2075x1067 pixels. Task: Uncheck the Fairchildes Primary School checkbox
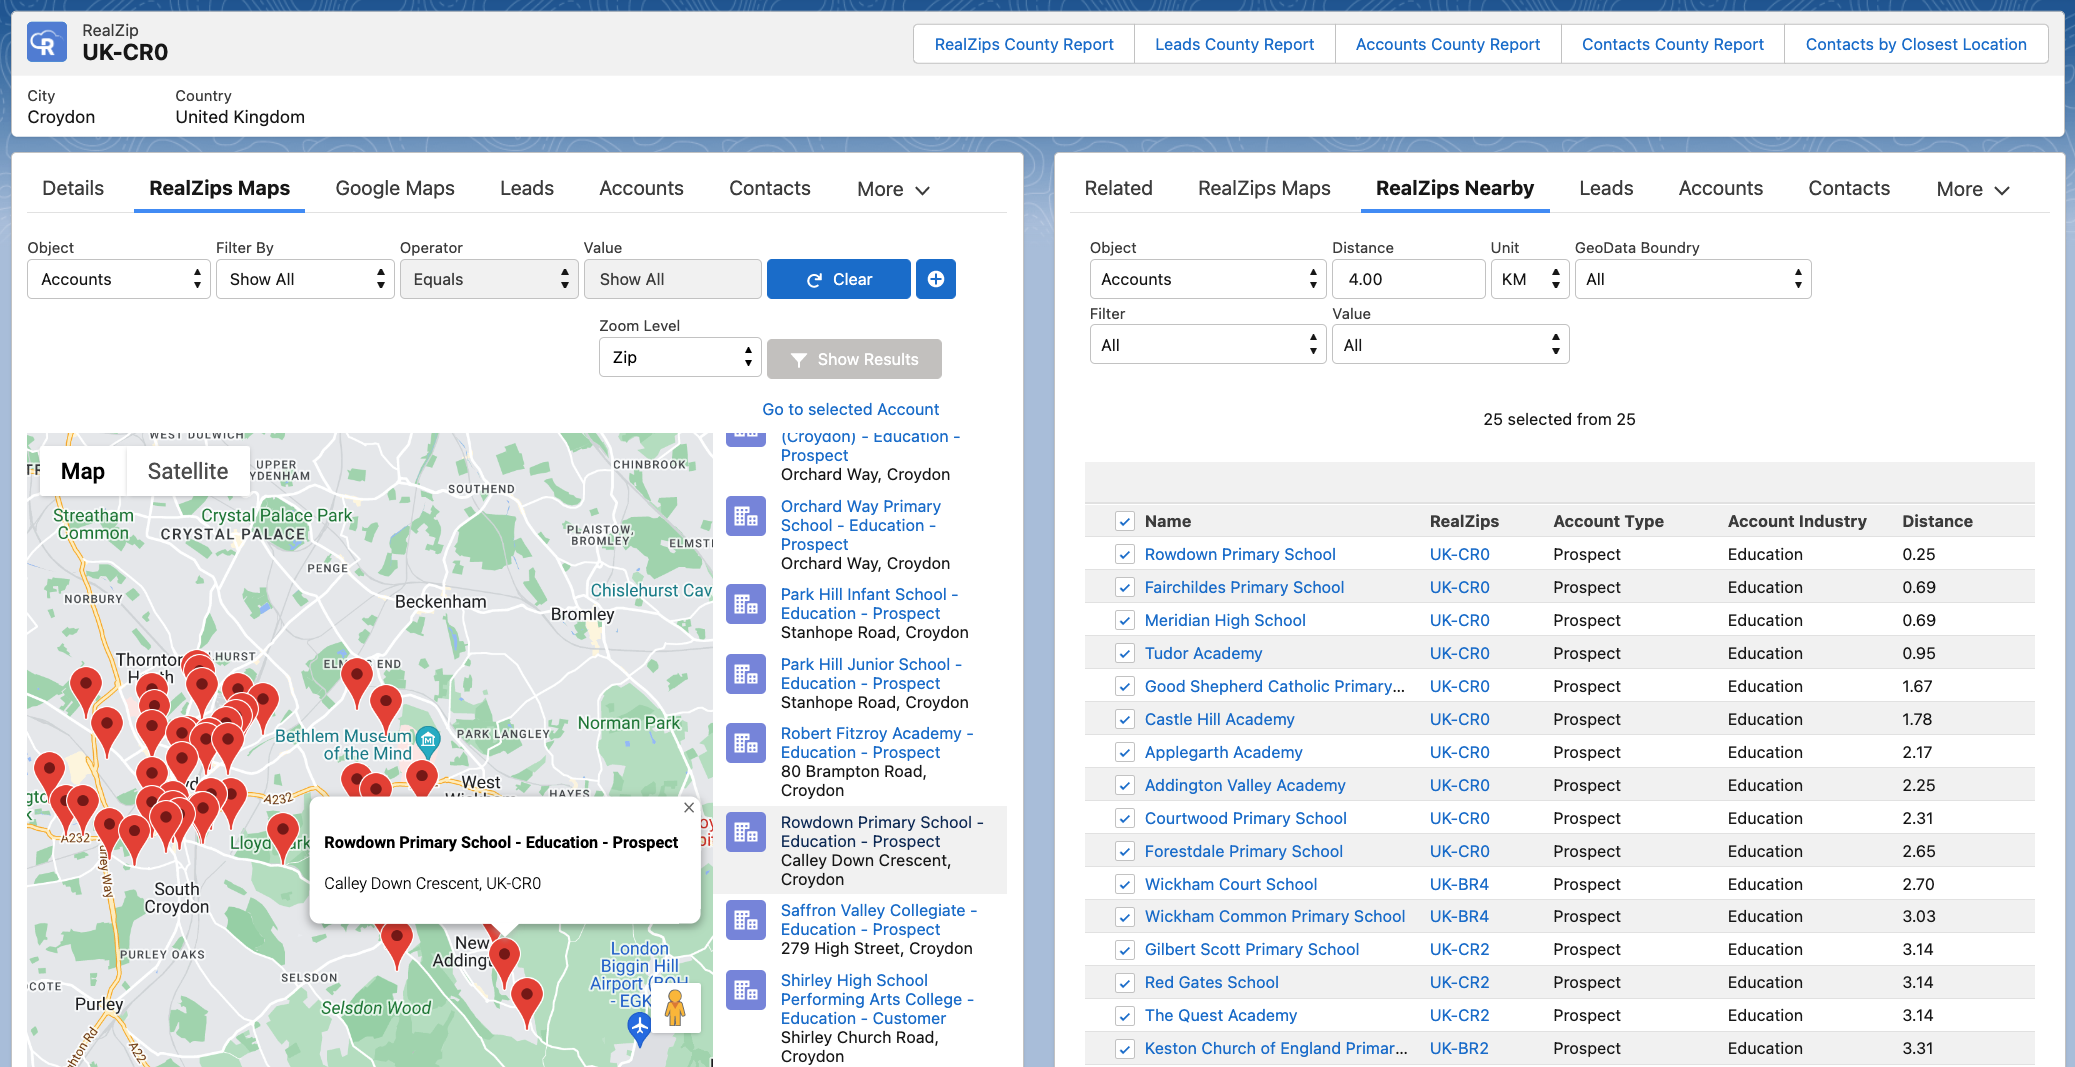tap(1125, 587)
